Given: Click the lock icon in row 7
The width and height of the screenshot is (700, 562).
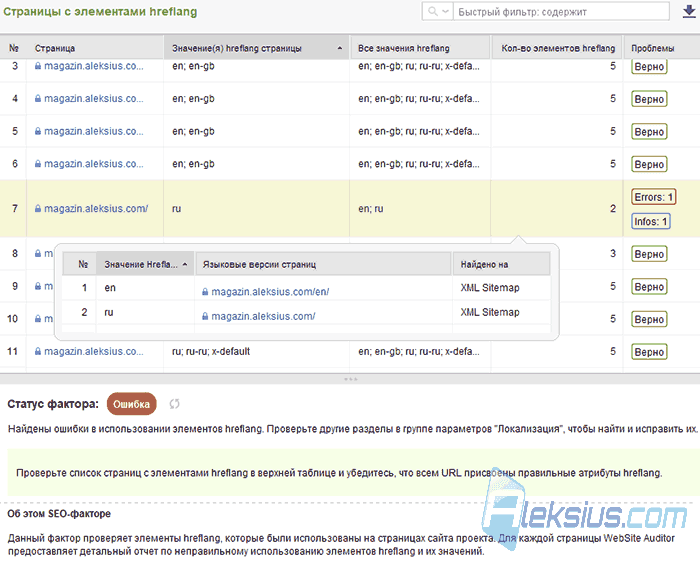Looking at the screenshot, I should click(x=38, y=208).
